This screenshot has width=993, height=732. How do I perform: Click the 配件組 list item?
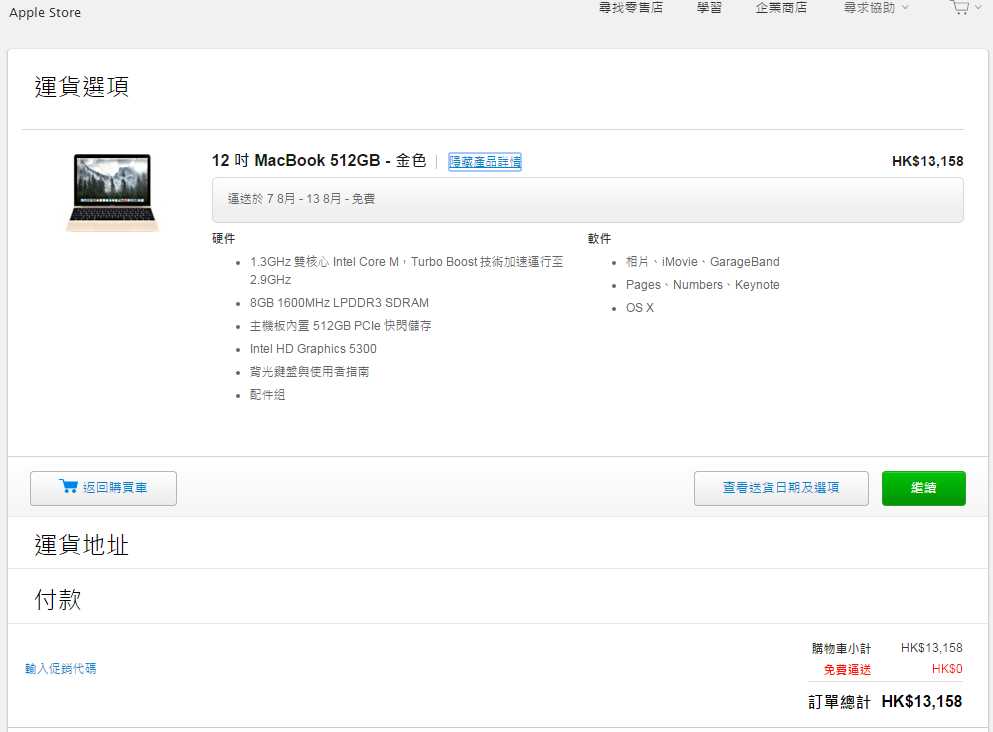[267, 395]
